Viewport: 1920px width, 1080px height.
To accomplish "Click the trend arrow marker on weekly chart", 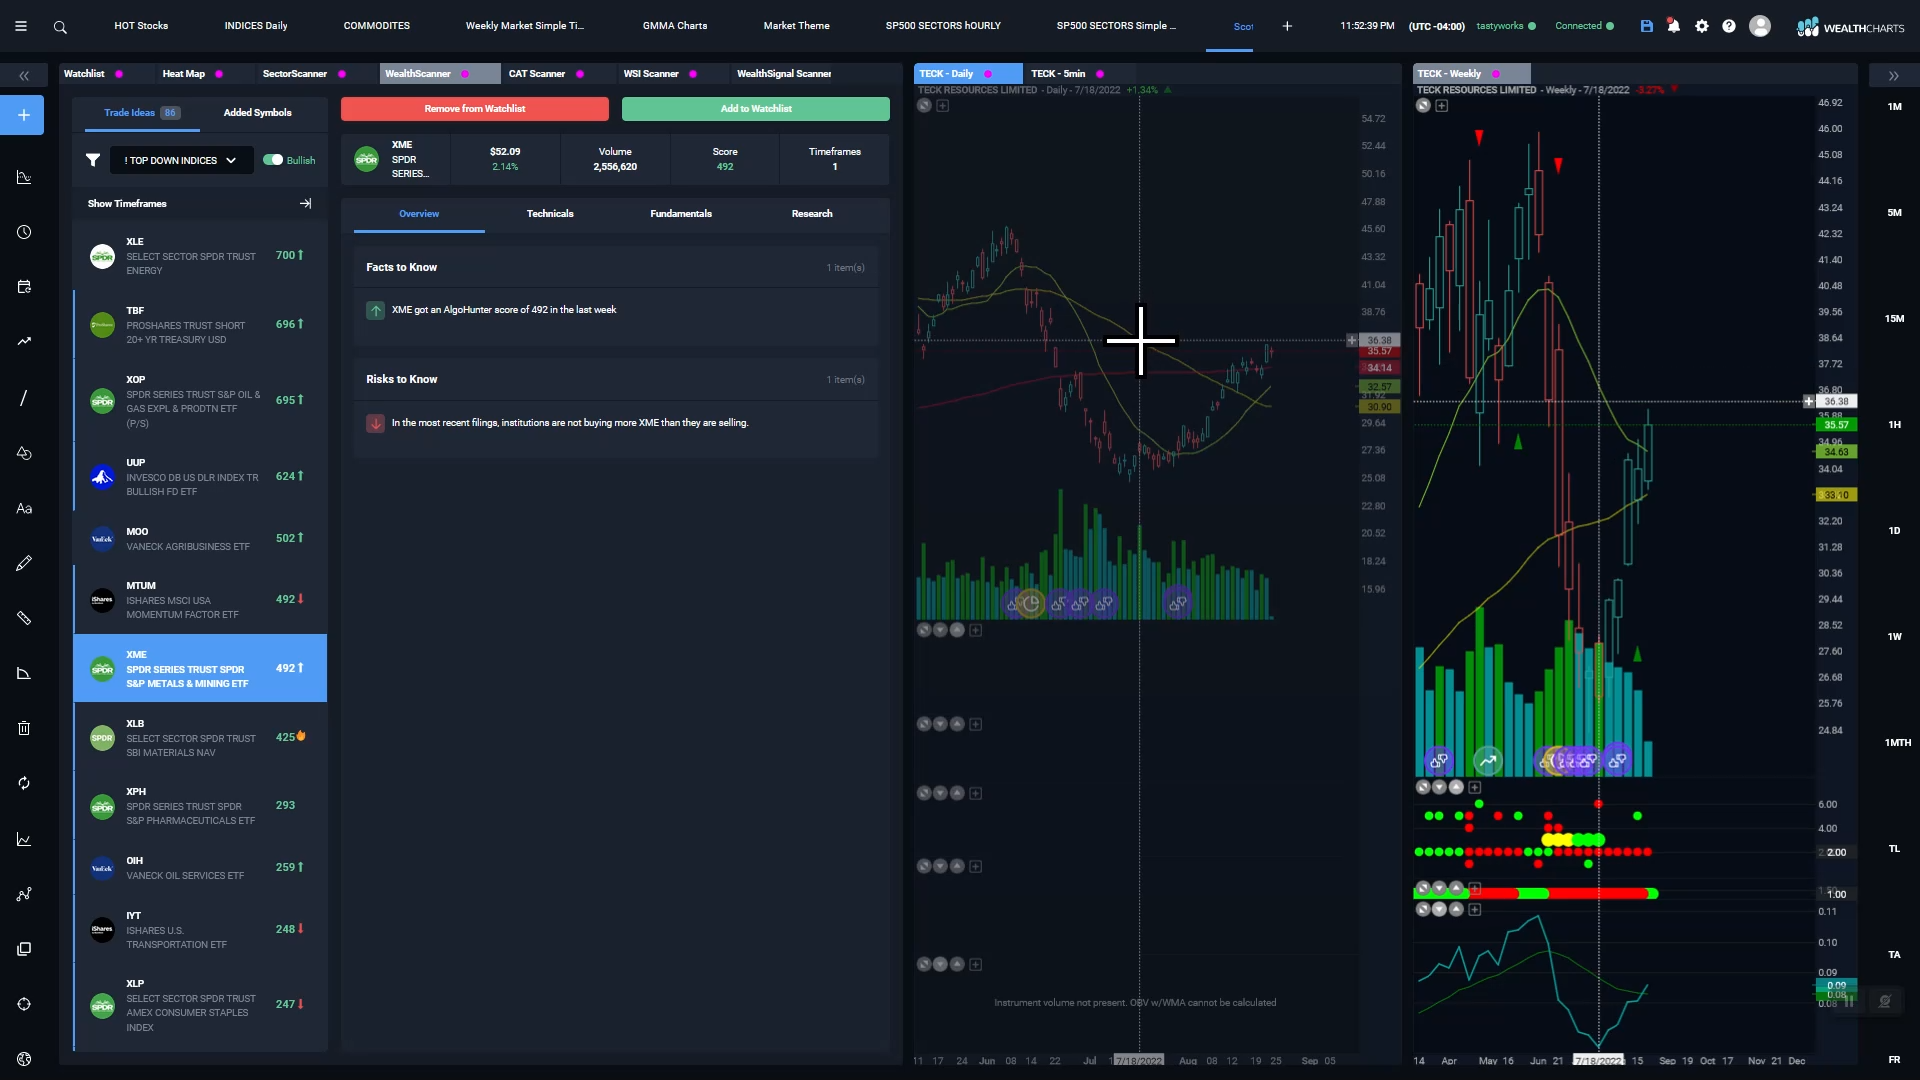I will 1488,761.
